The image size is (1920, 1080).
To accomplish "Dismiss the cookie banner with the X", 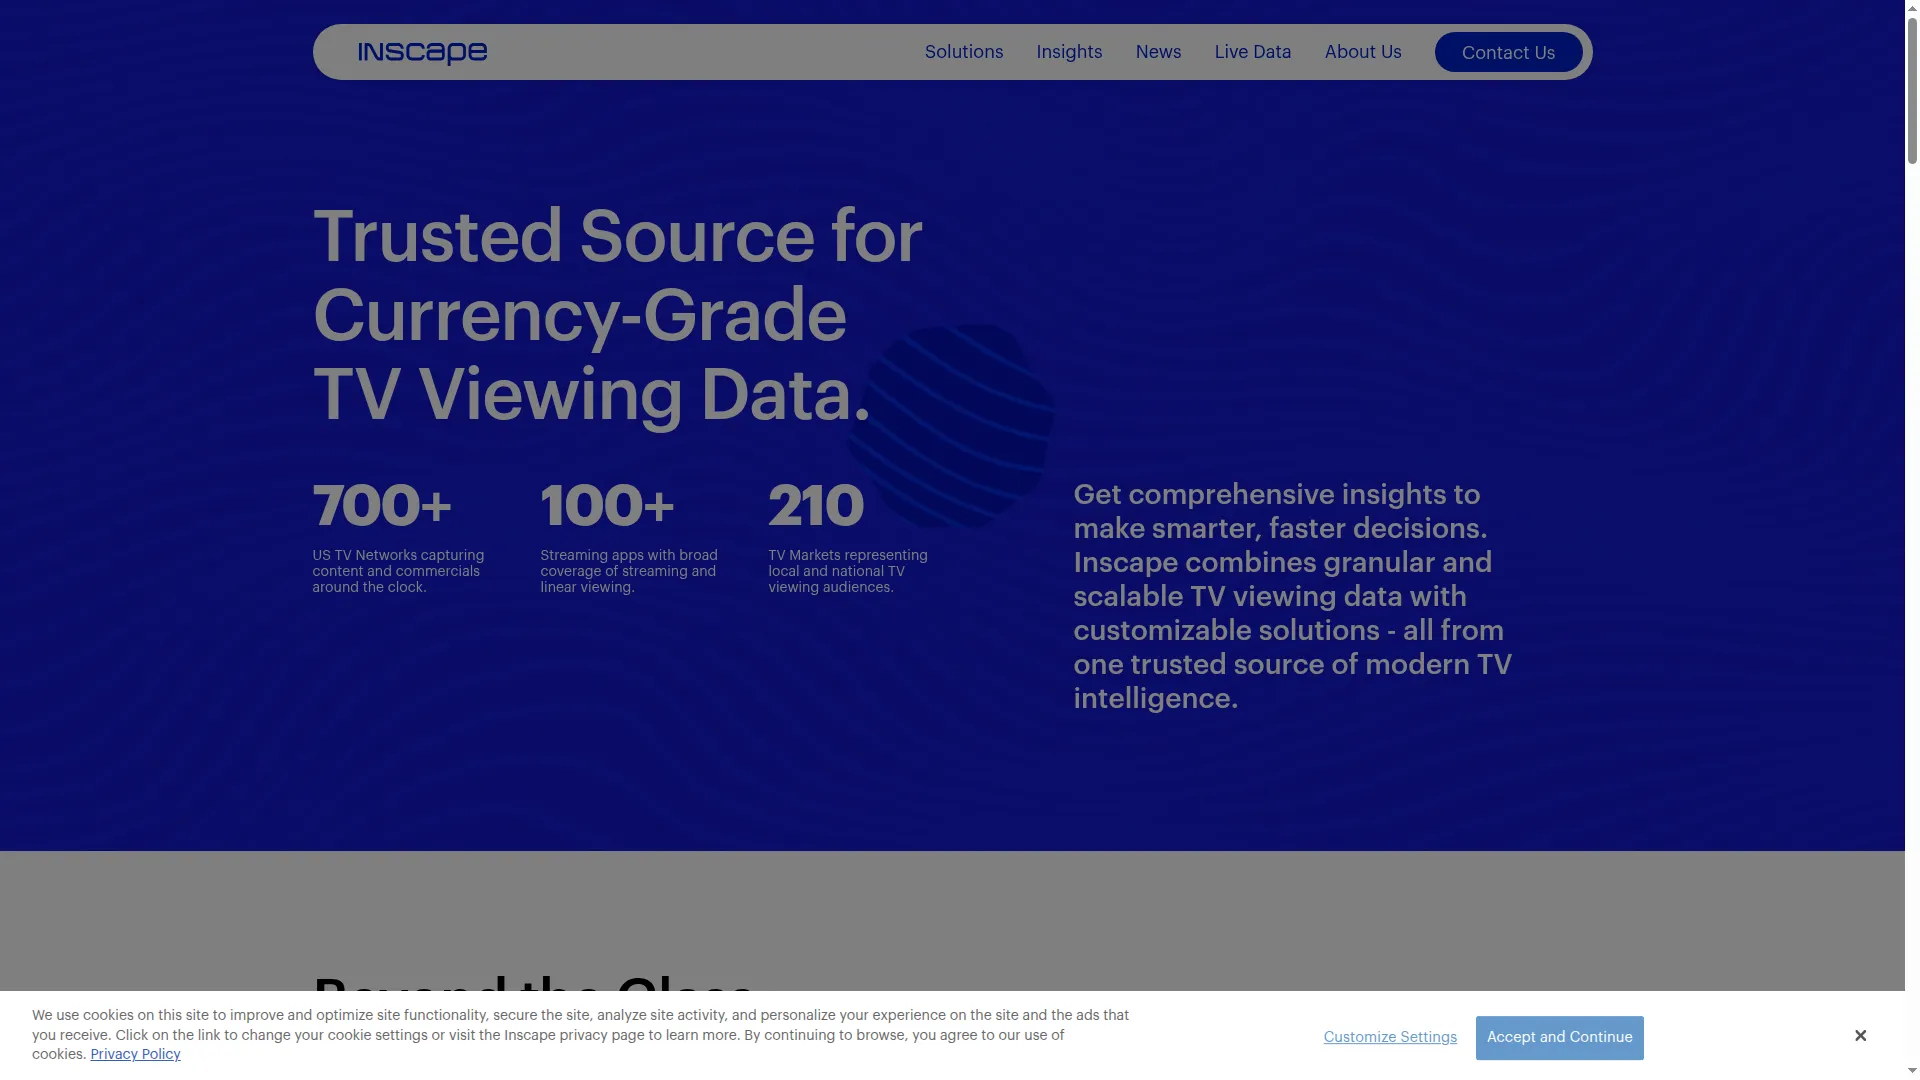I will point(1860,1035).
